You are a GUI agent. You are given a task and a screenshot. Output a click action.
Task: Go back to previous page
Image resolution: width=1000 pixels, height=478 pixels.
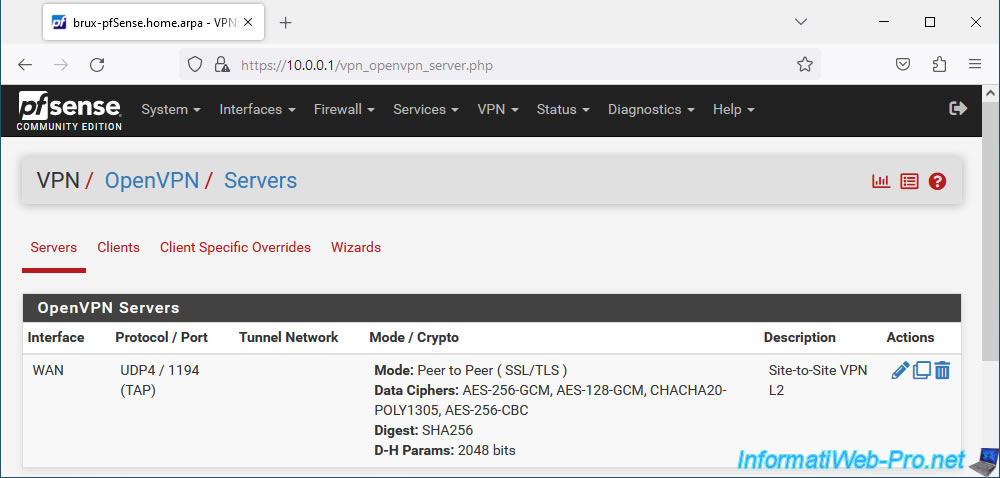25,64
